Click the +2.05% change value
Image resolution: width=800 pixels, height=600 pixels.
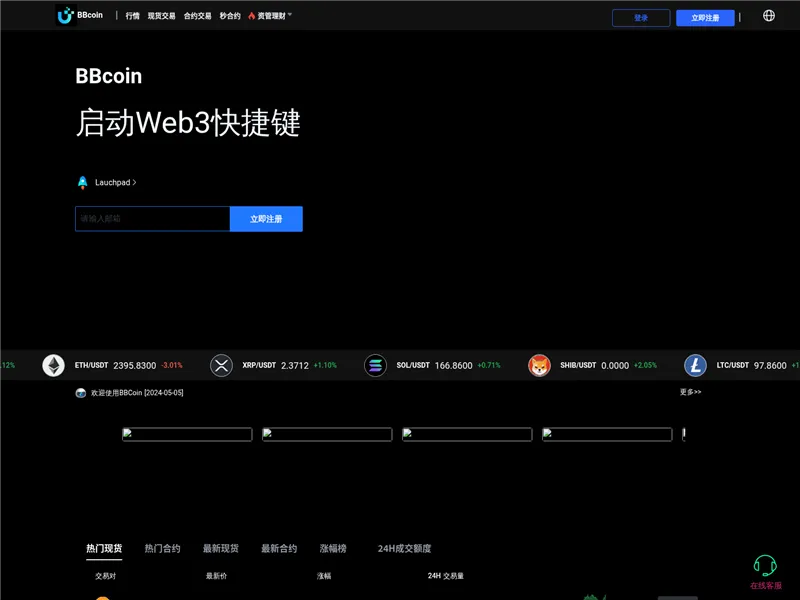645,365
